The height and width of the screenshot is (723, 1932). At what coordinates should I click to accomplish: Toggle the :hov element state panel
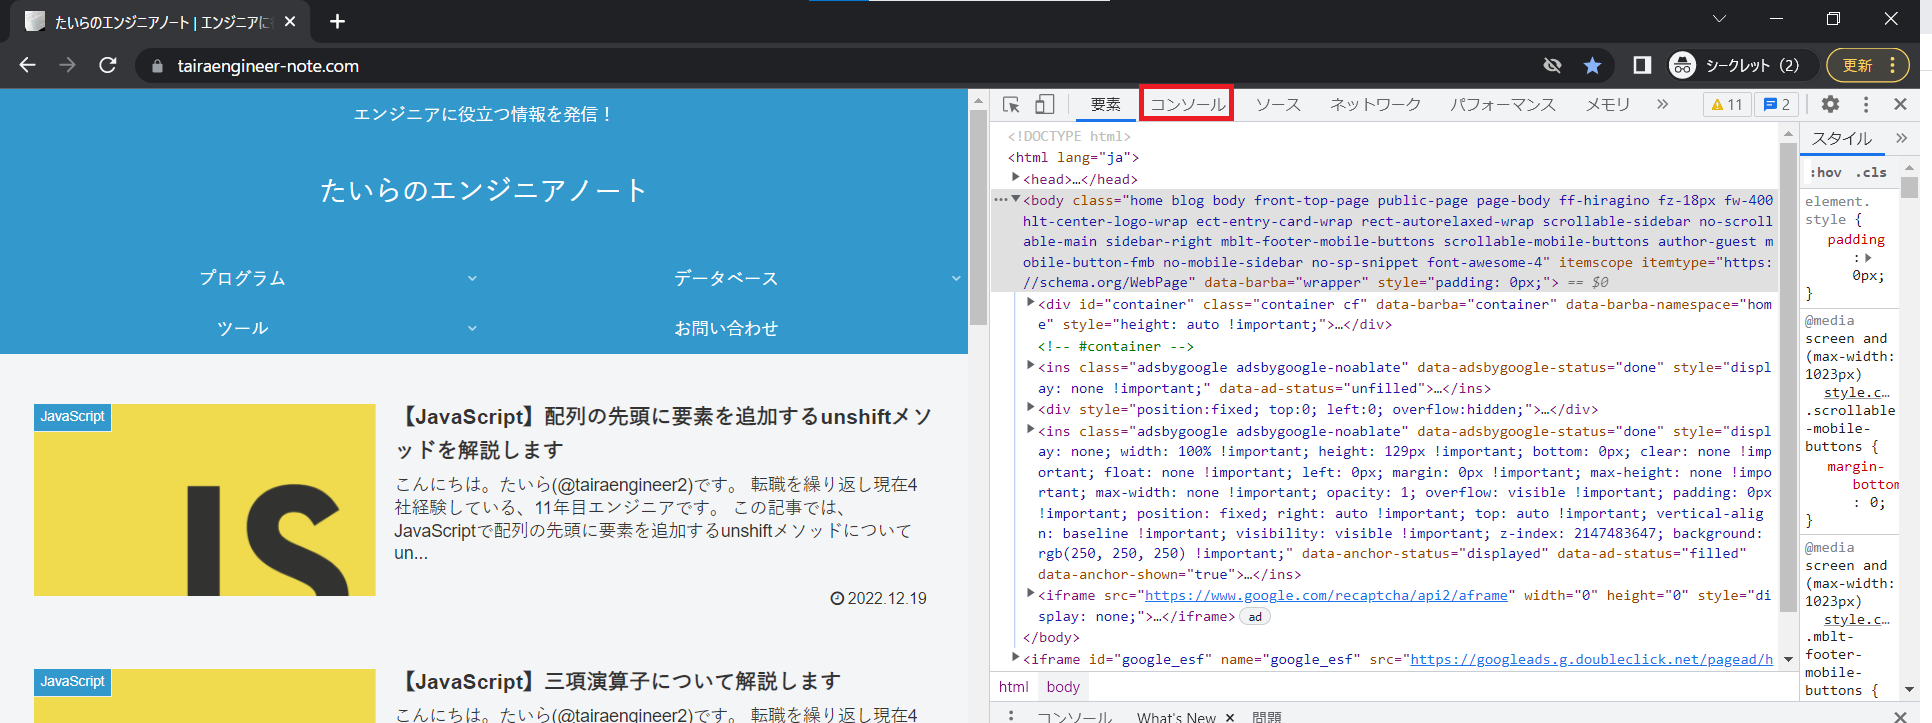tap(1825, 173)
